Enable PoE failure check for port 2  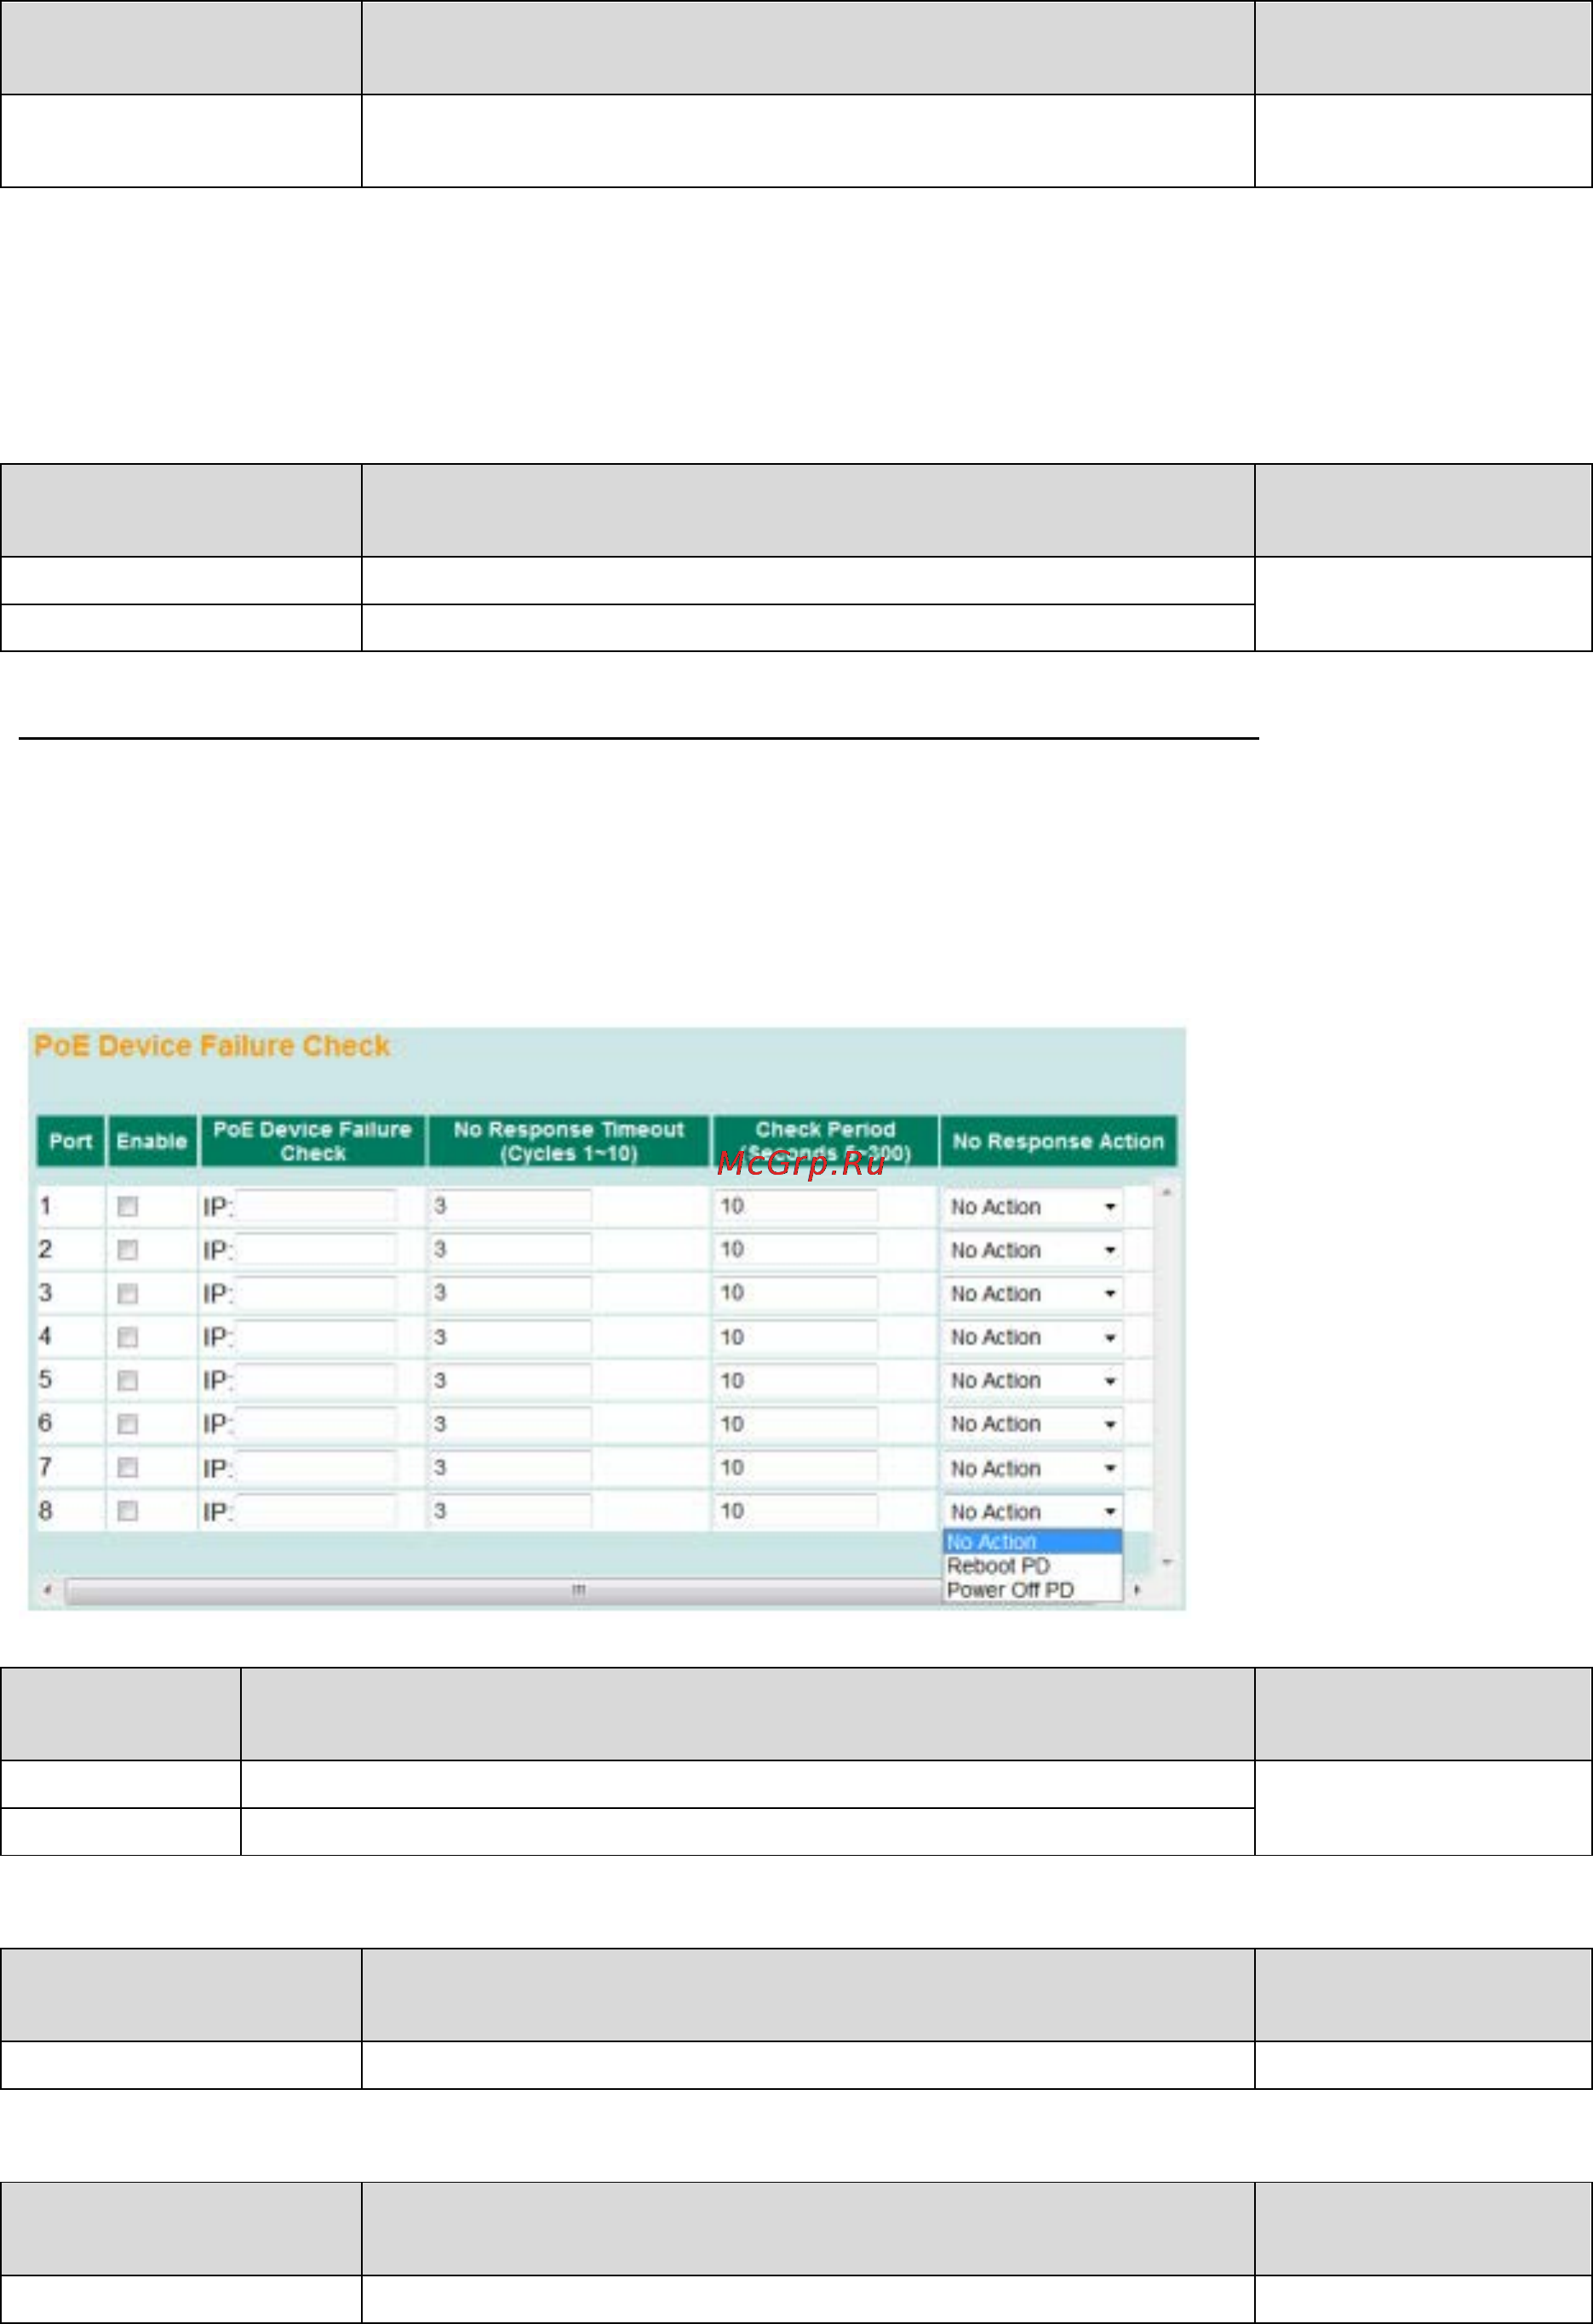point(127,1250)
